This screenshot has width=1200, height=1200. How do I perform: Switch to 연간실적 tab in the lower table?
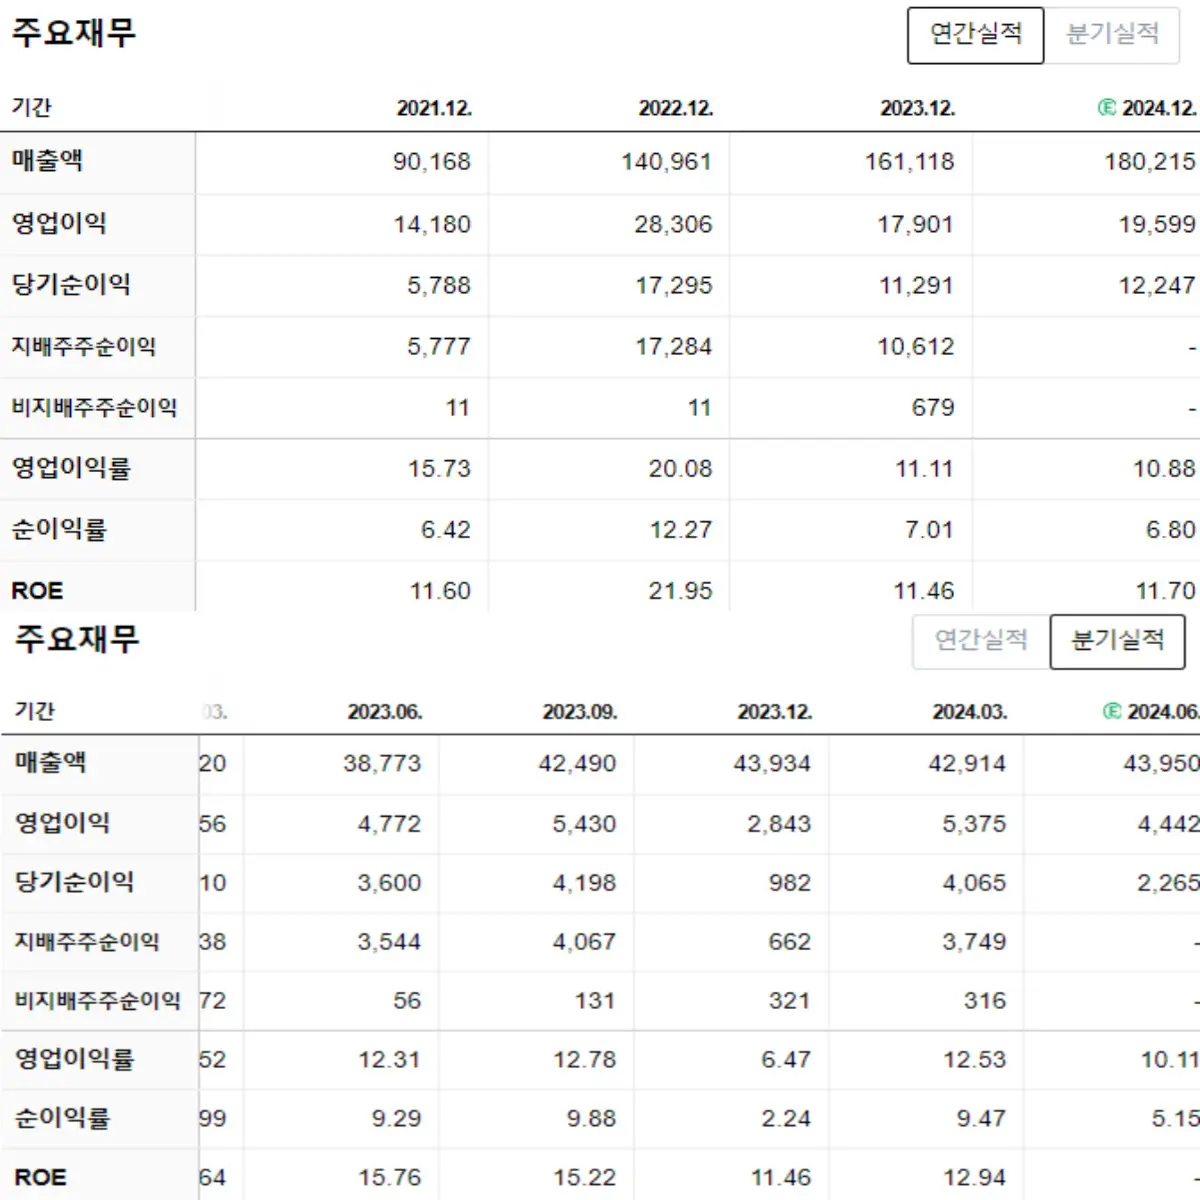[981, 641]
